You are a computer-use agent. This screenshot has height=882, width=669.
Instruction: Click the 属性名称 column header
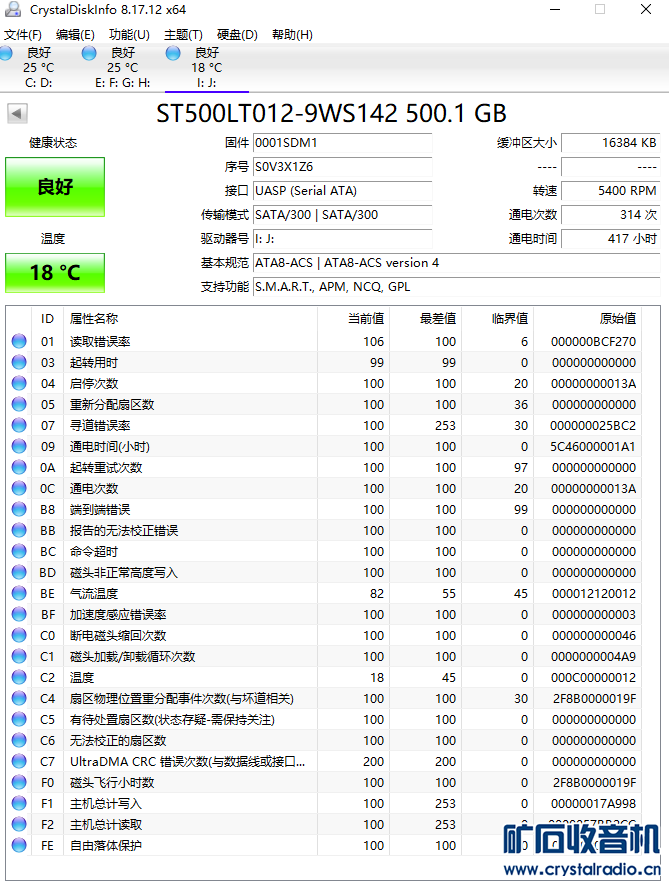[191, 318]
